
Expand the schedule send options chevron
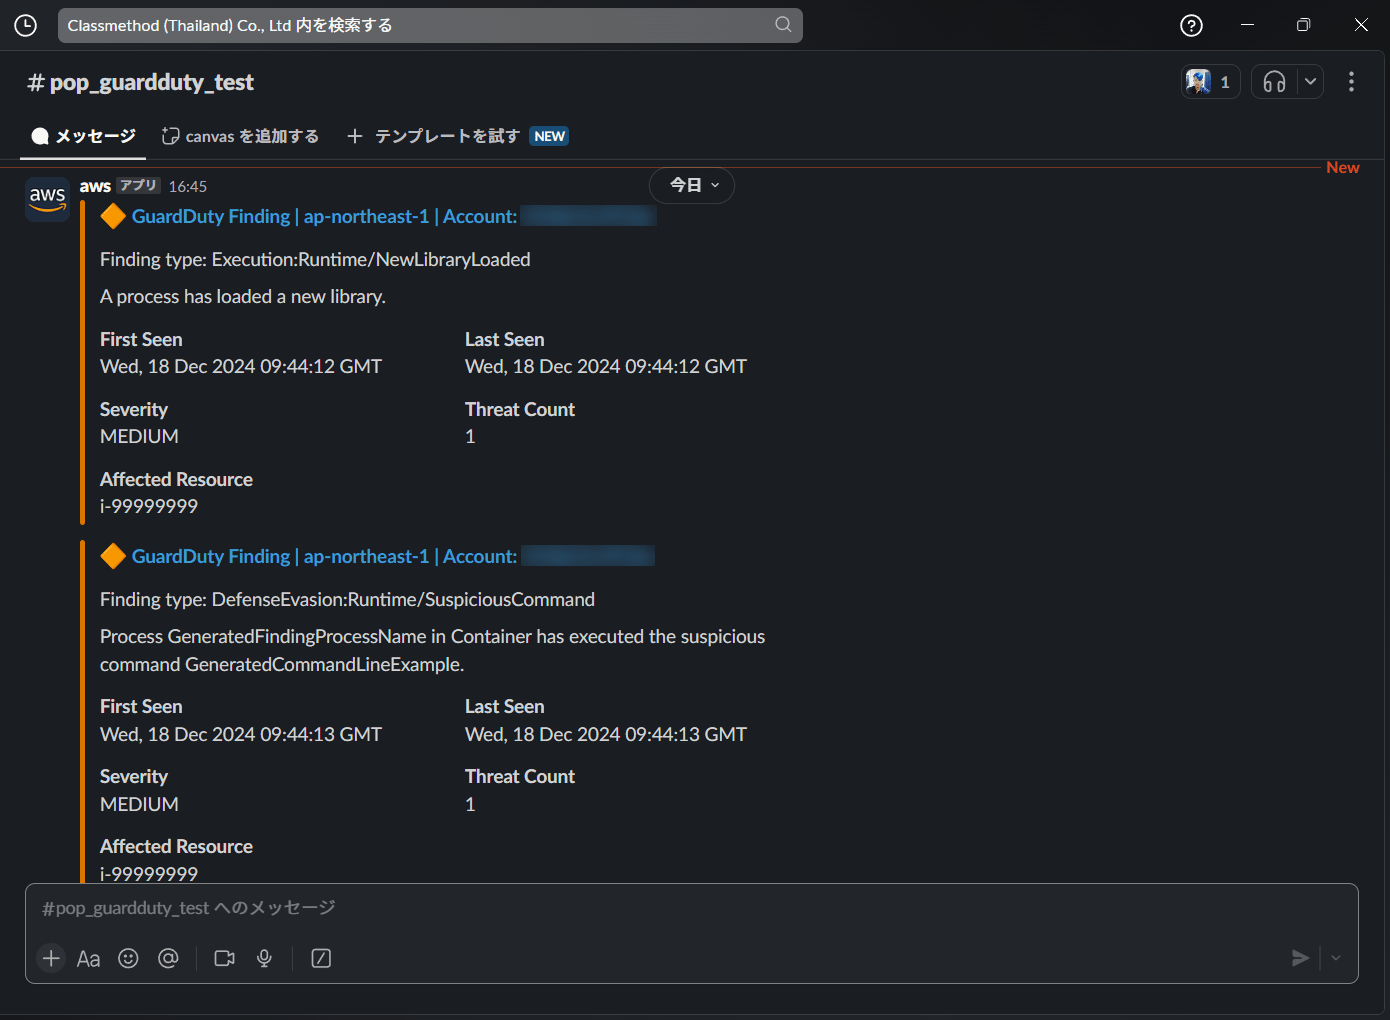coord(1336,958)
